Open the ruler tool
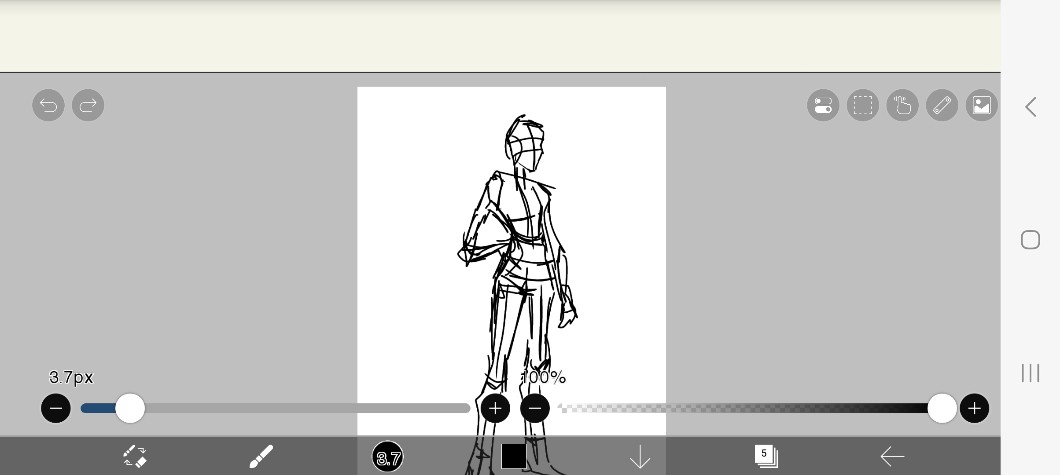1060x475 pixels. pos(942,105)
